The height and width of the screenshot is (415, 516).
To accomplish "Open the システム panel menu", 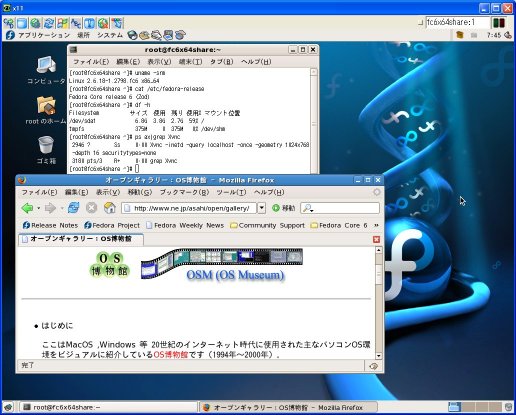I will point(110,35).
